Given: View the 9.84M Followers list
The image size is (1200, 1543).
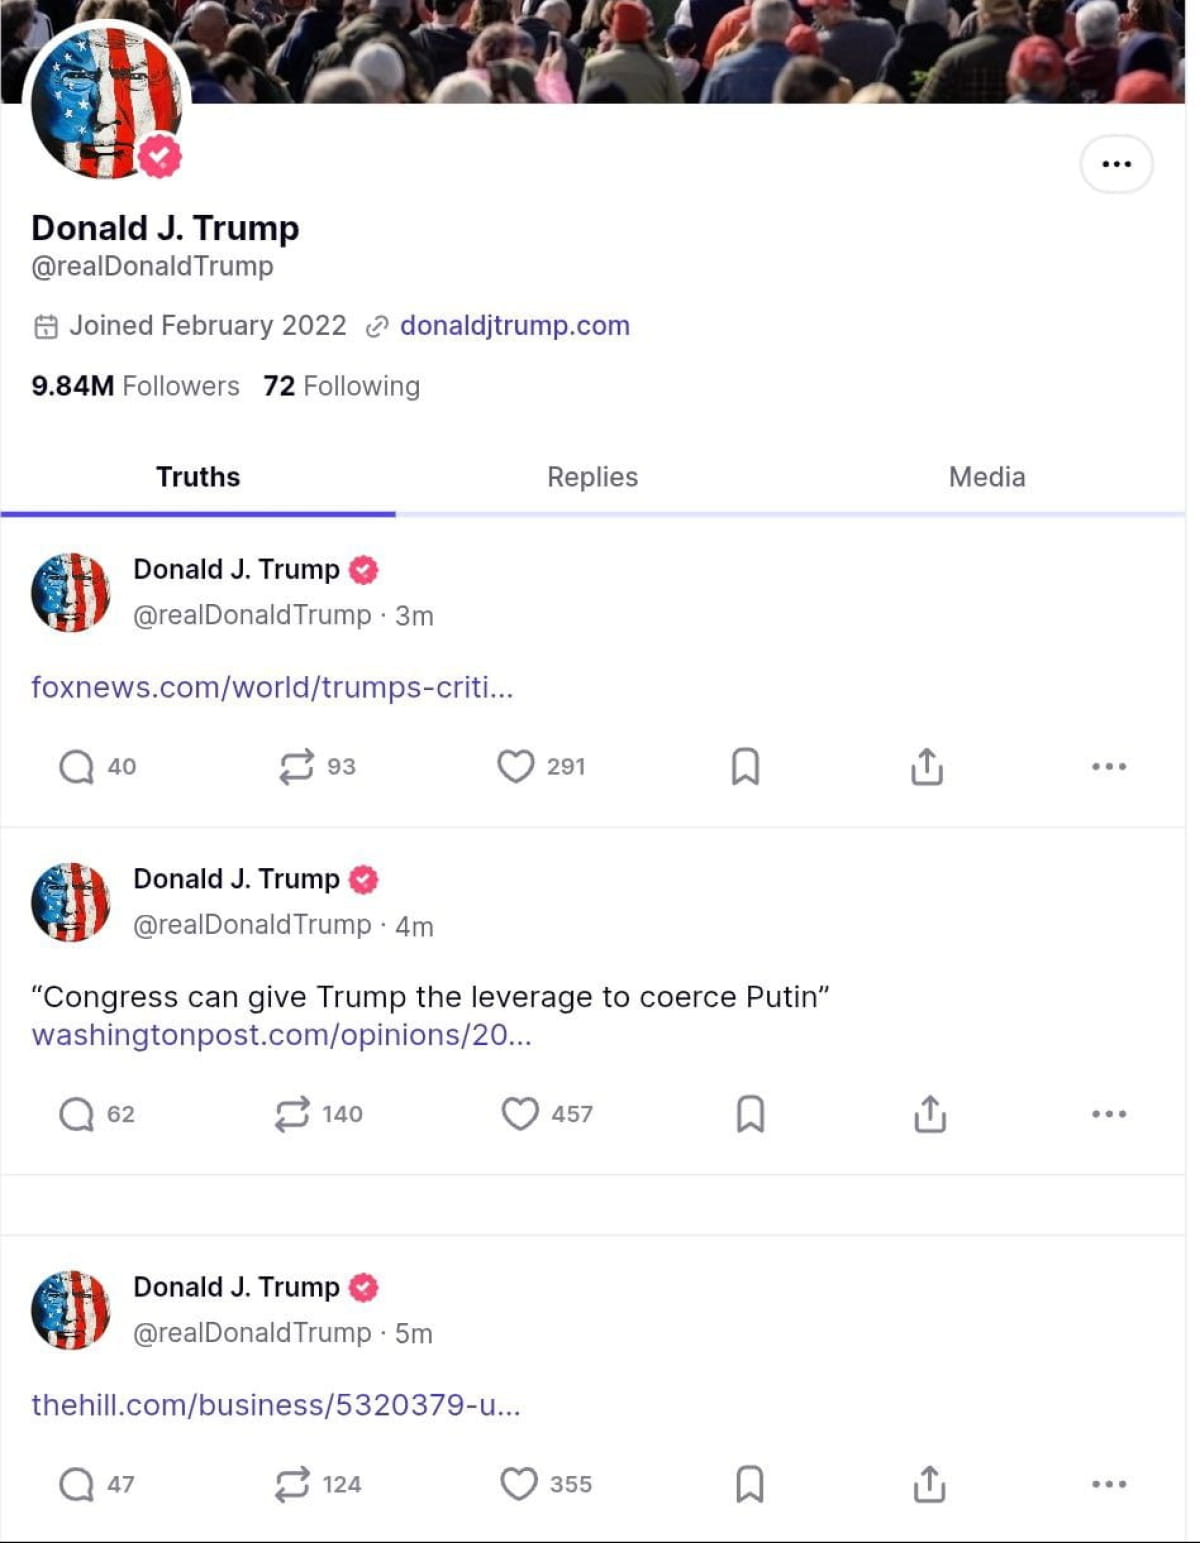Looking at the screenshot, I should pos(135,386).
